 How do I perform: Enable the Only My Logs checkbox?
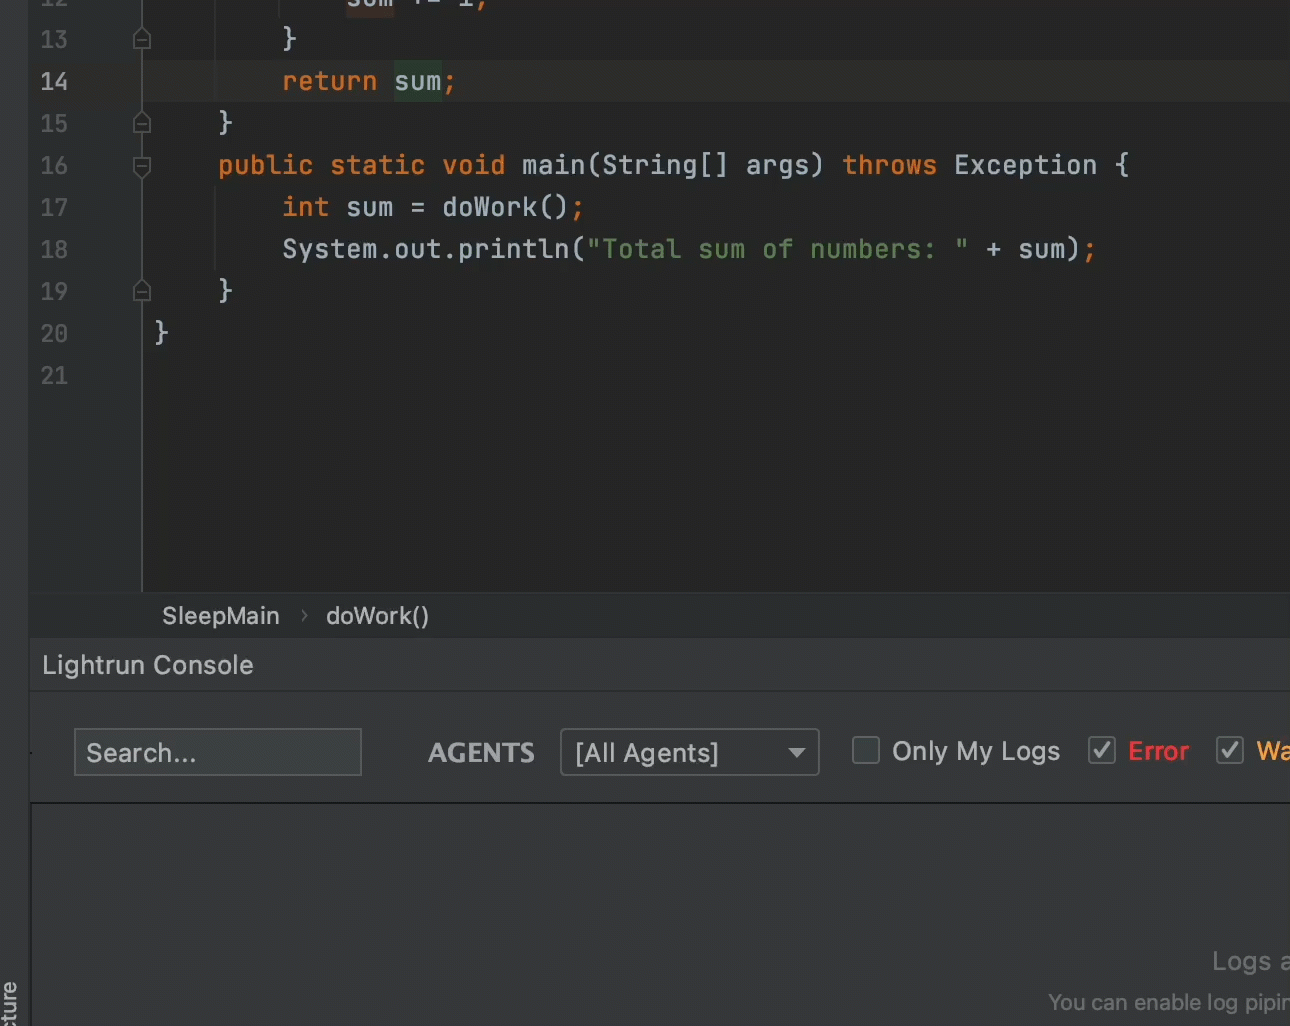[866, 750]
